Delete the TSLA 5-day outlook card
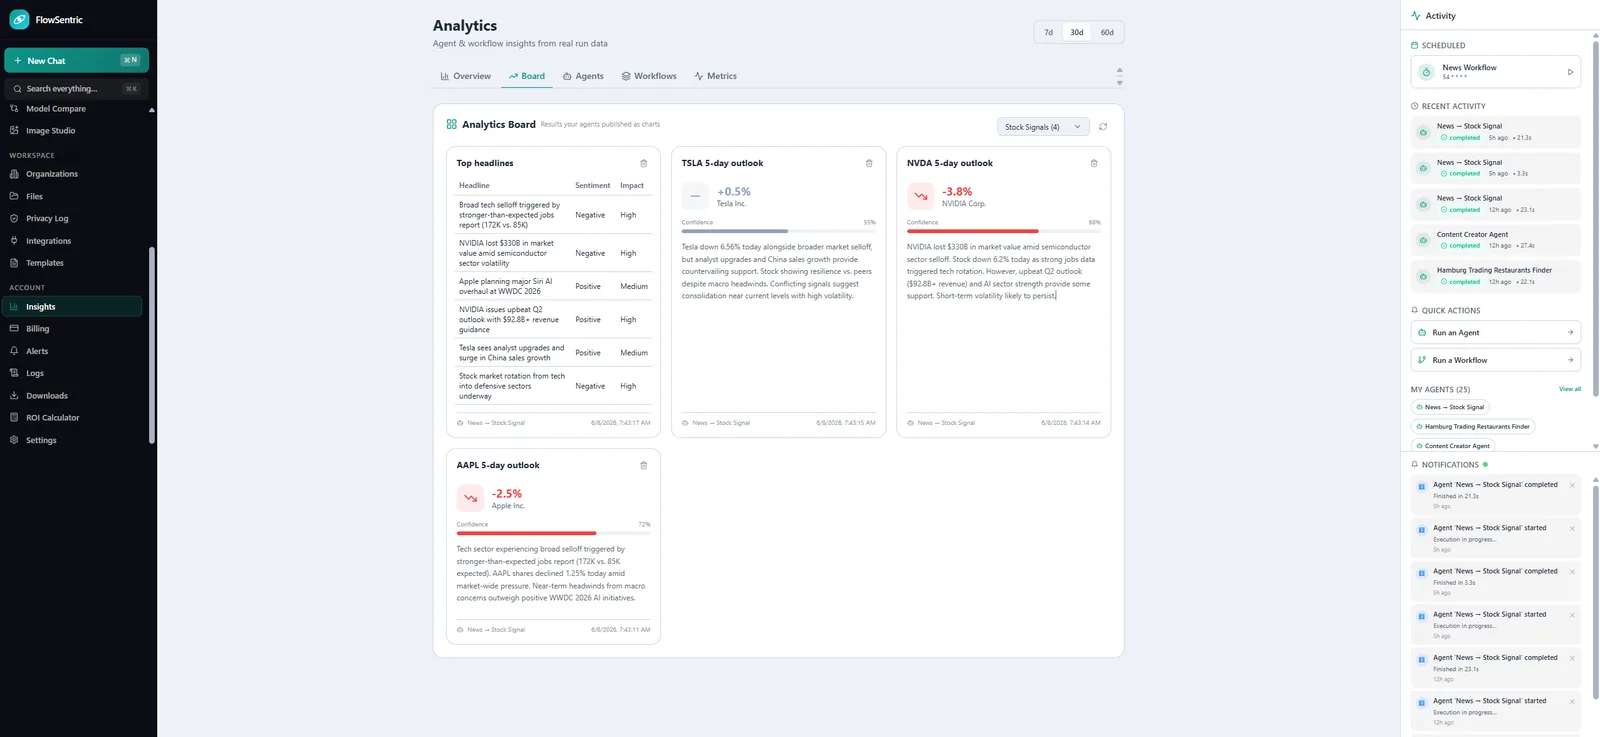 tap(868, 163)
